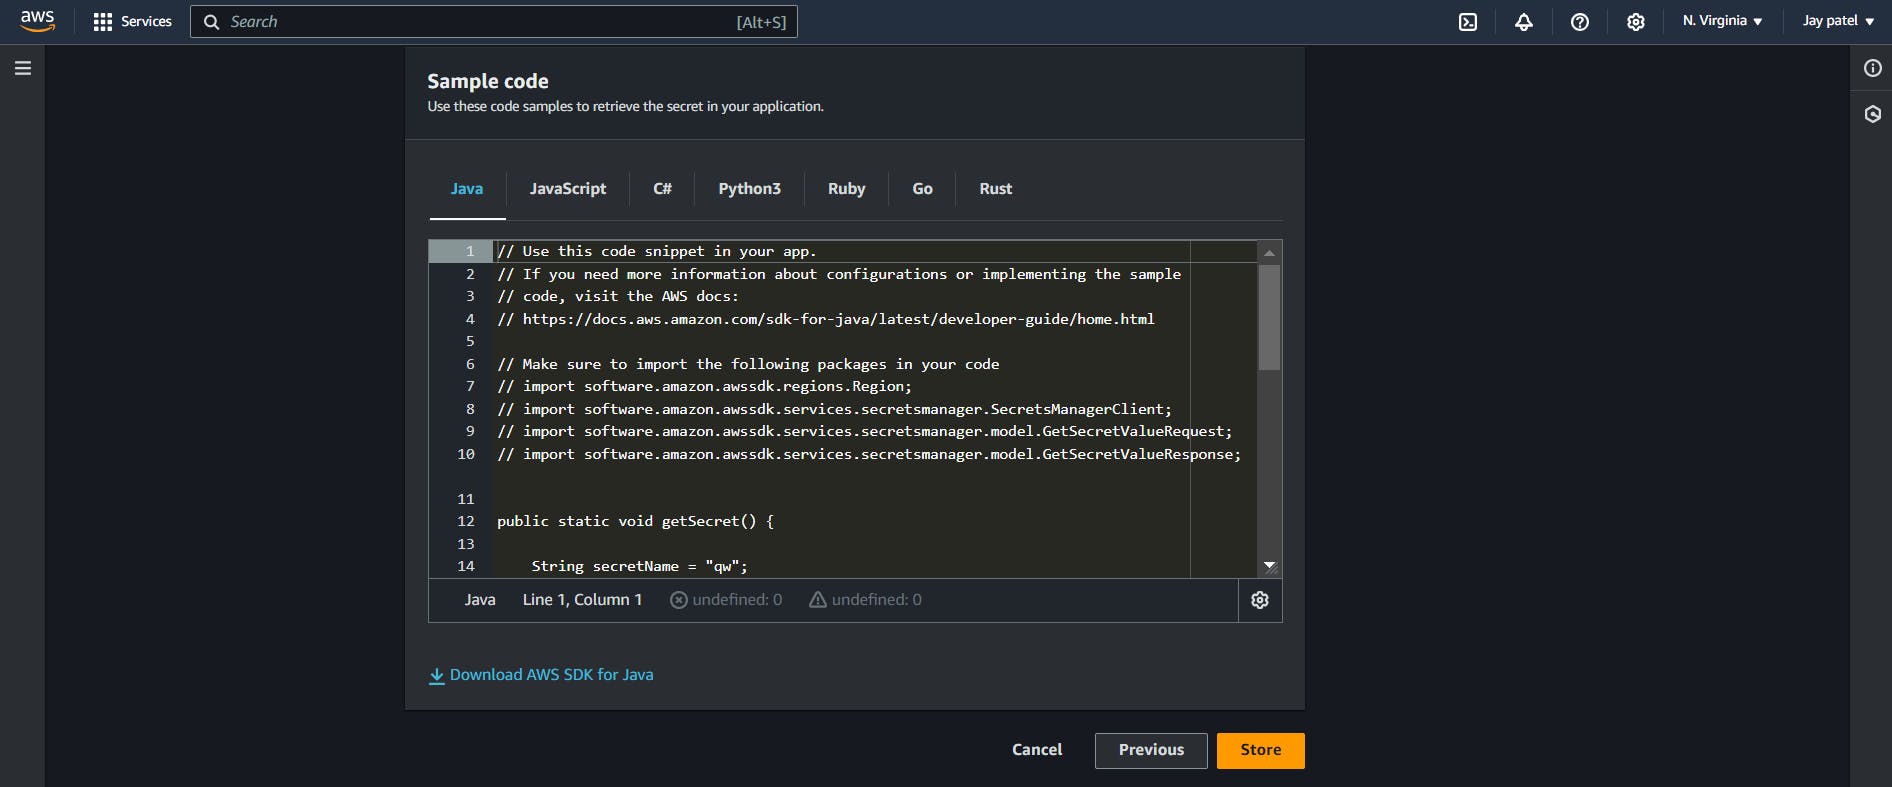The width and height of the screenshot is (1892, 787).
Task: Open the hexagon tools icon on right sidebar
Action: (1872, 114)
